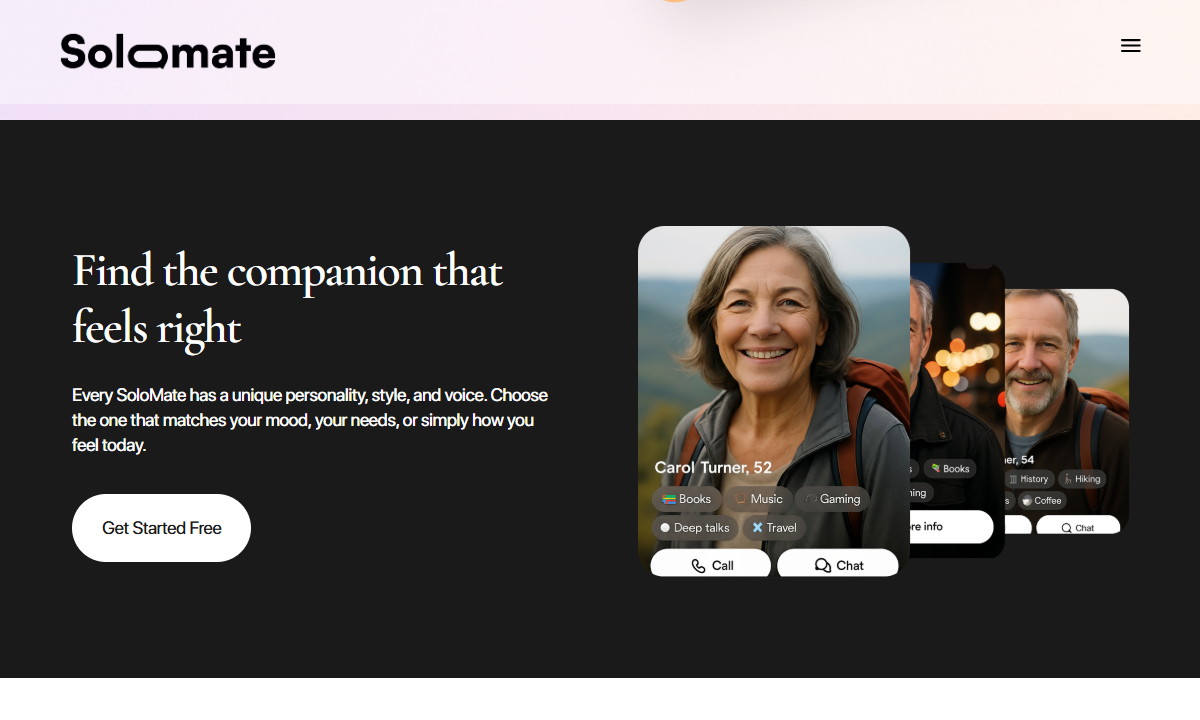Image resolution: width=1200 pixels, height=720 pixels.
Task: Select the Deep talks interest tag
Action: (x=695, y=528)
